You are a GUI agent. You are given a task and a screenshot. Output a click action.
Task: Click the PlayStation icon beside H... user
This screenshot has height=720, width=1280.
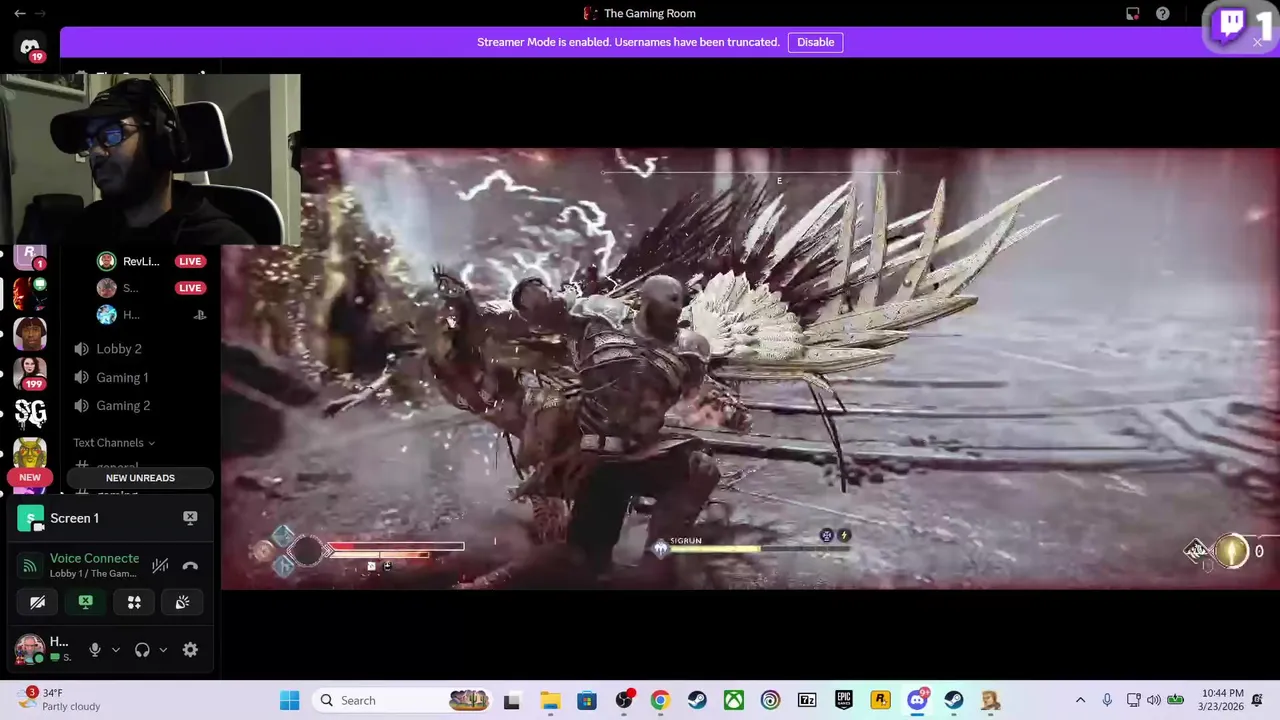pyautogui.click(x=199, y=315)
